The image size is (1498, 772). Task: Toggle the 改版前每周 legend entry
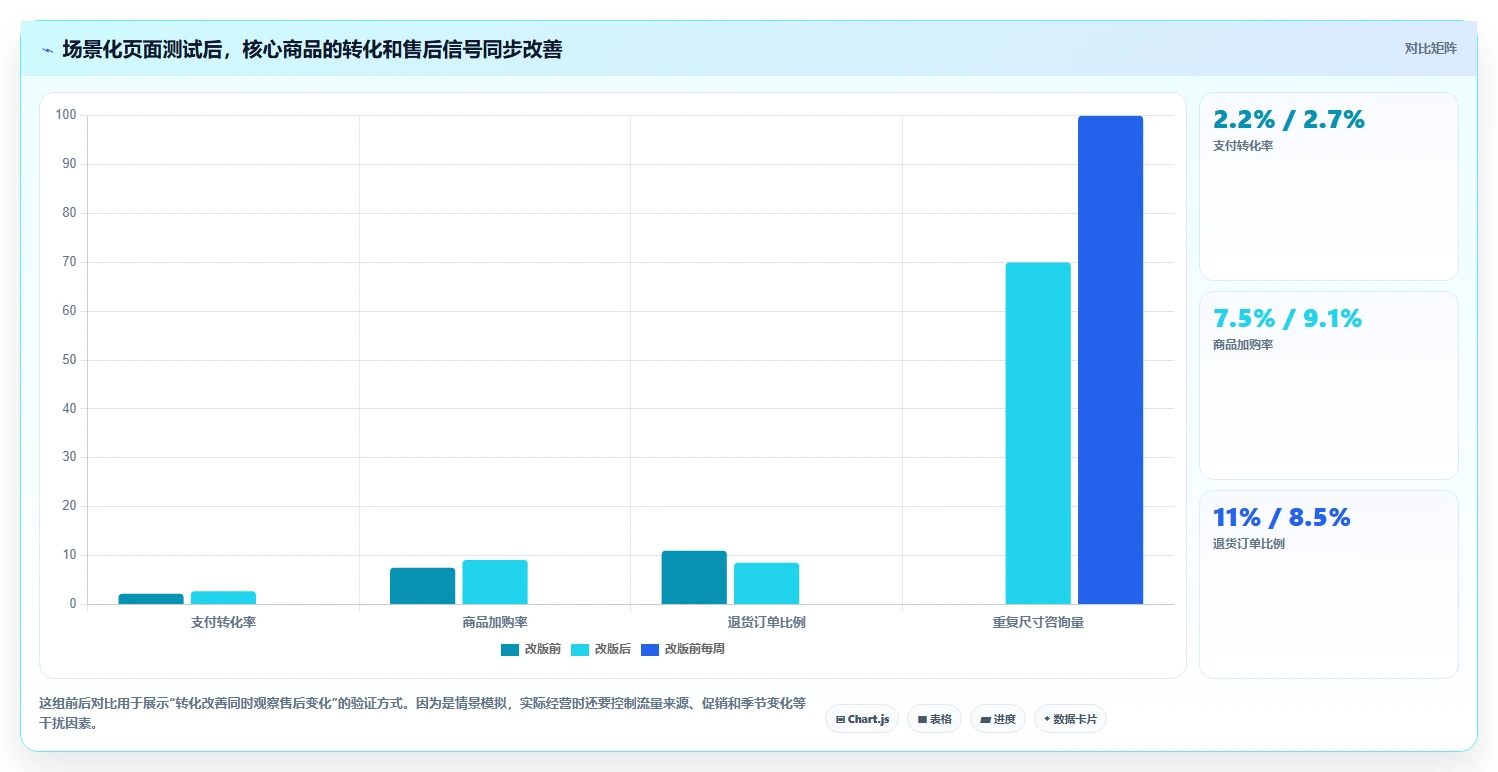(x=683, y=649)
